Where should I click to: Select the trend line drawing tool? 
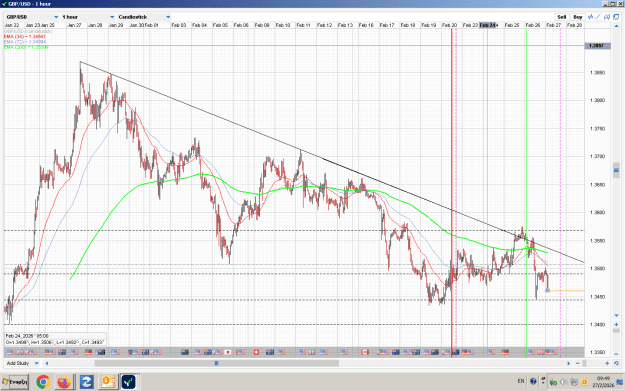[598, 17]
